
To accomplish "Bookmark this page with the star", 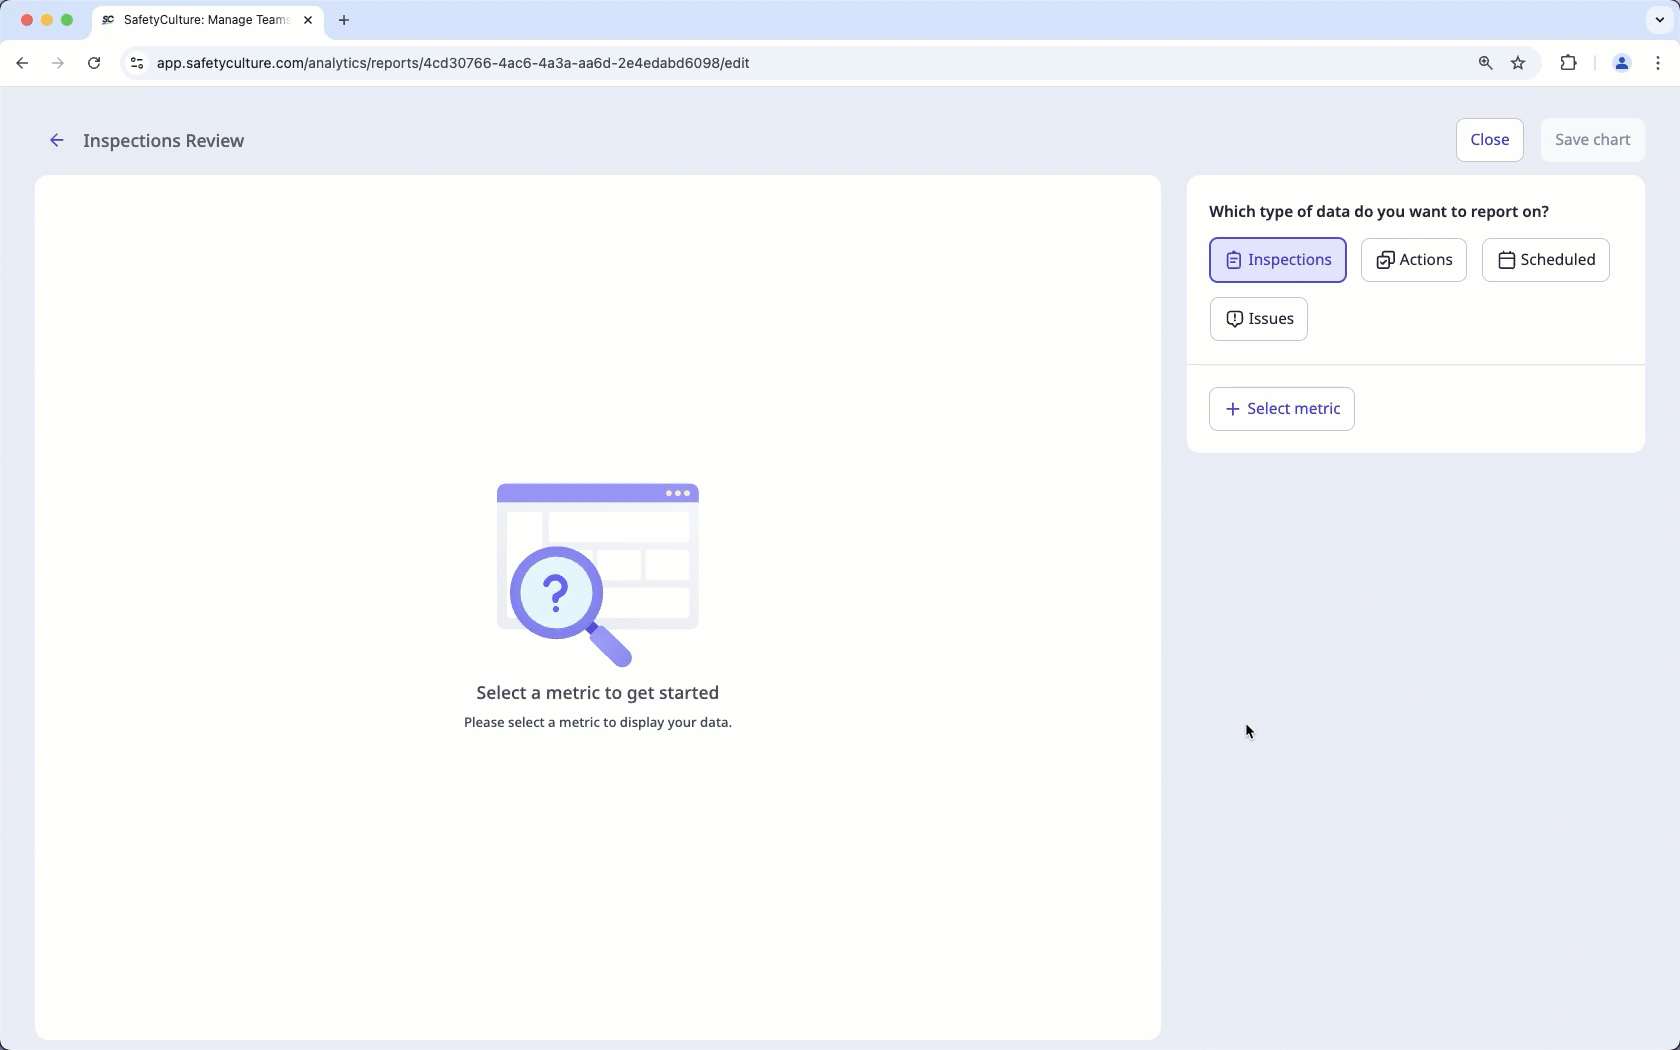I will (1518, 63).
